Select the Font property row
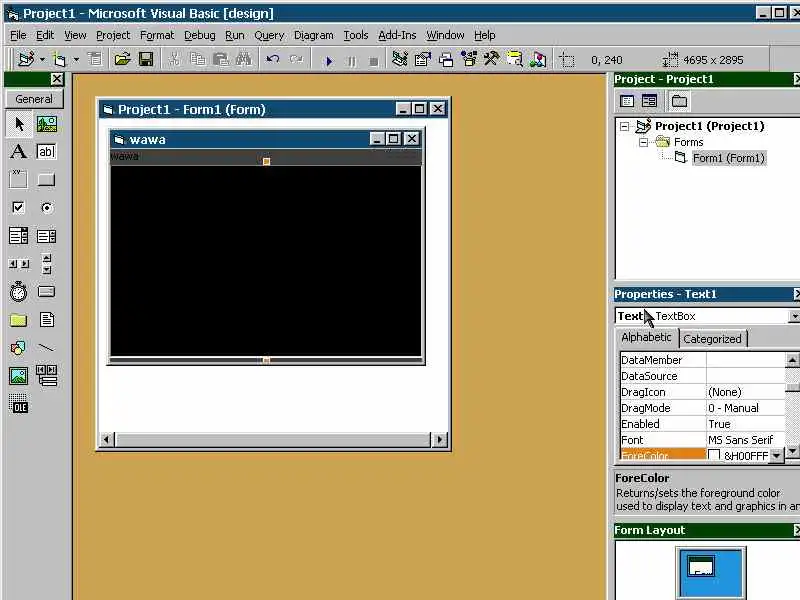800x600 pixels. point(702,440)
